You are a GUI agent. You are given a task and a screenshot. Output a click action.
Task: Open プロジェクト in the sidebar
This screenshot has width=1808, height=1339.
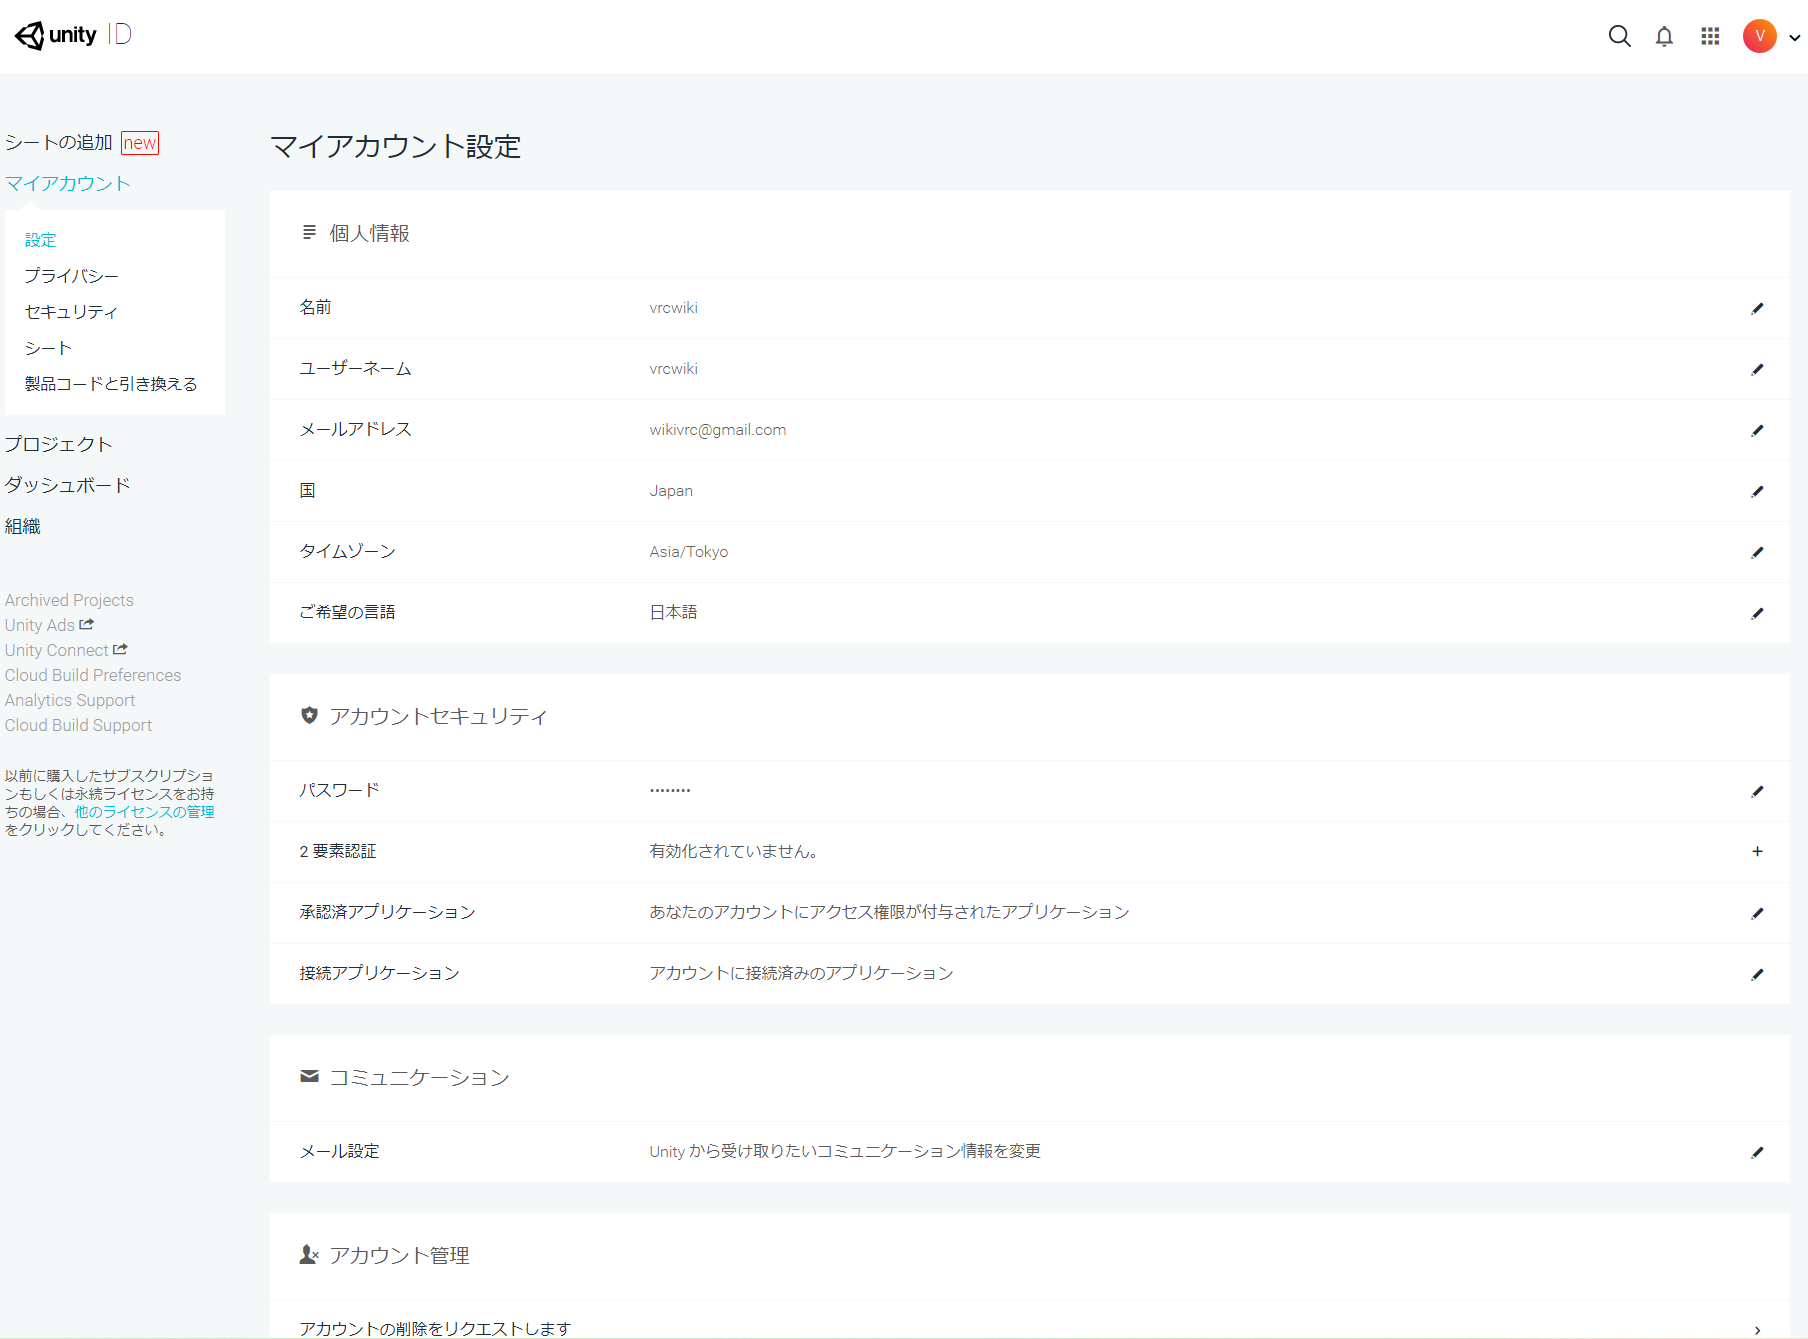click(x=58, y=444)
